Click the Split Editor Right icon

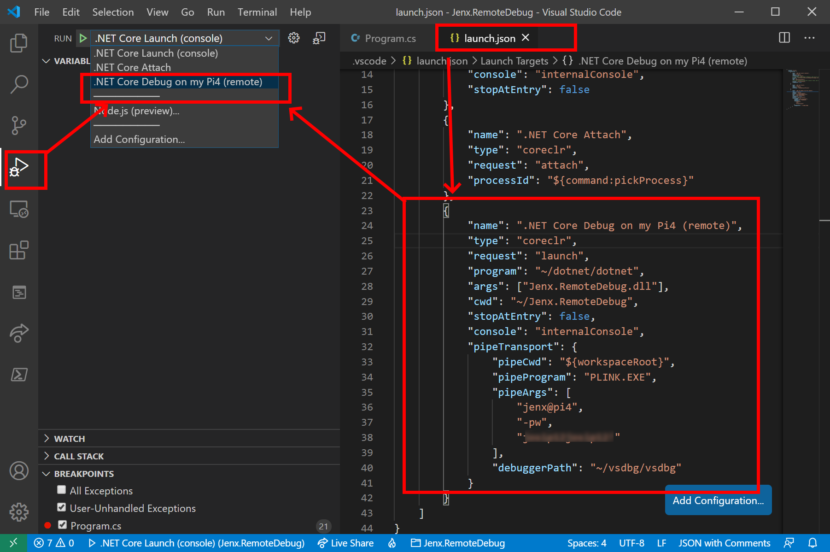coord(784,38)
